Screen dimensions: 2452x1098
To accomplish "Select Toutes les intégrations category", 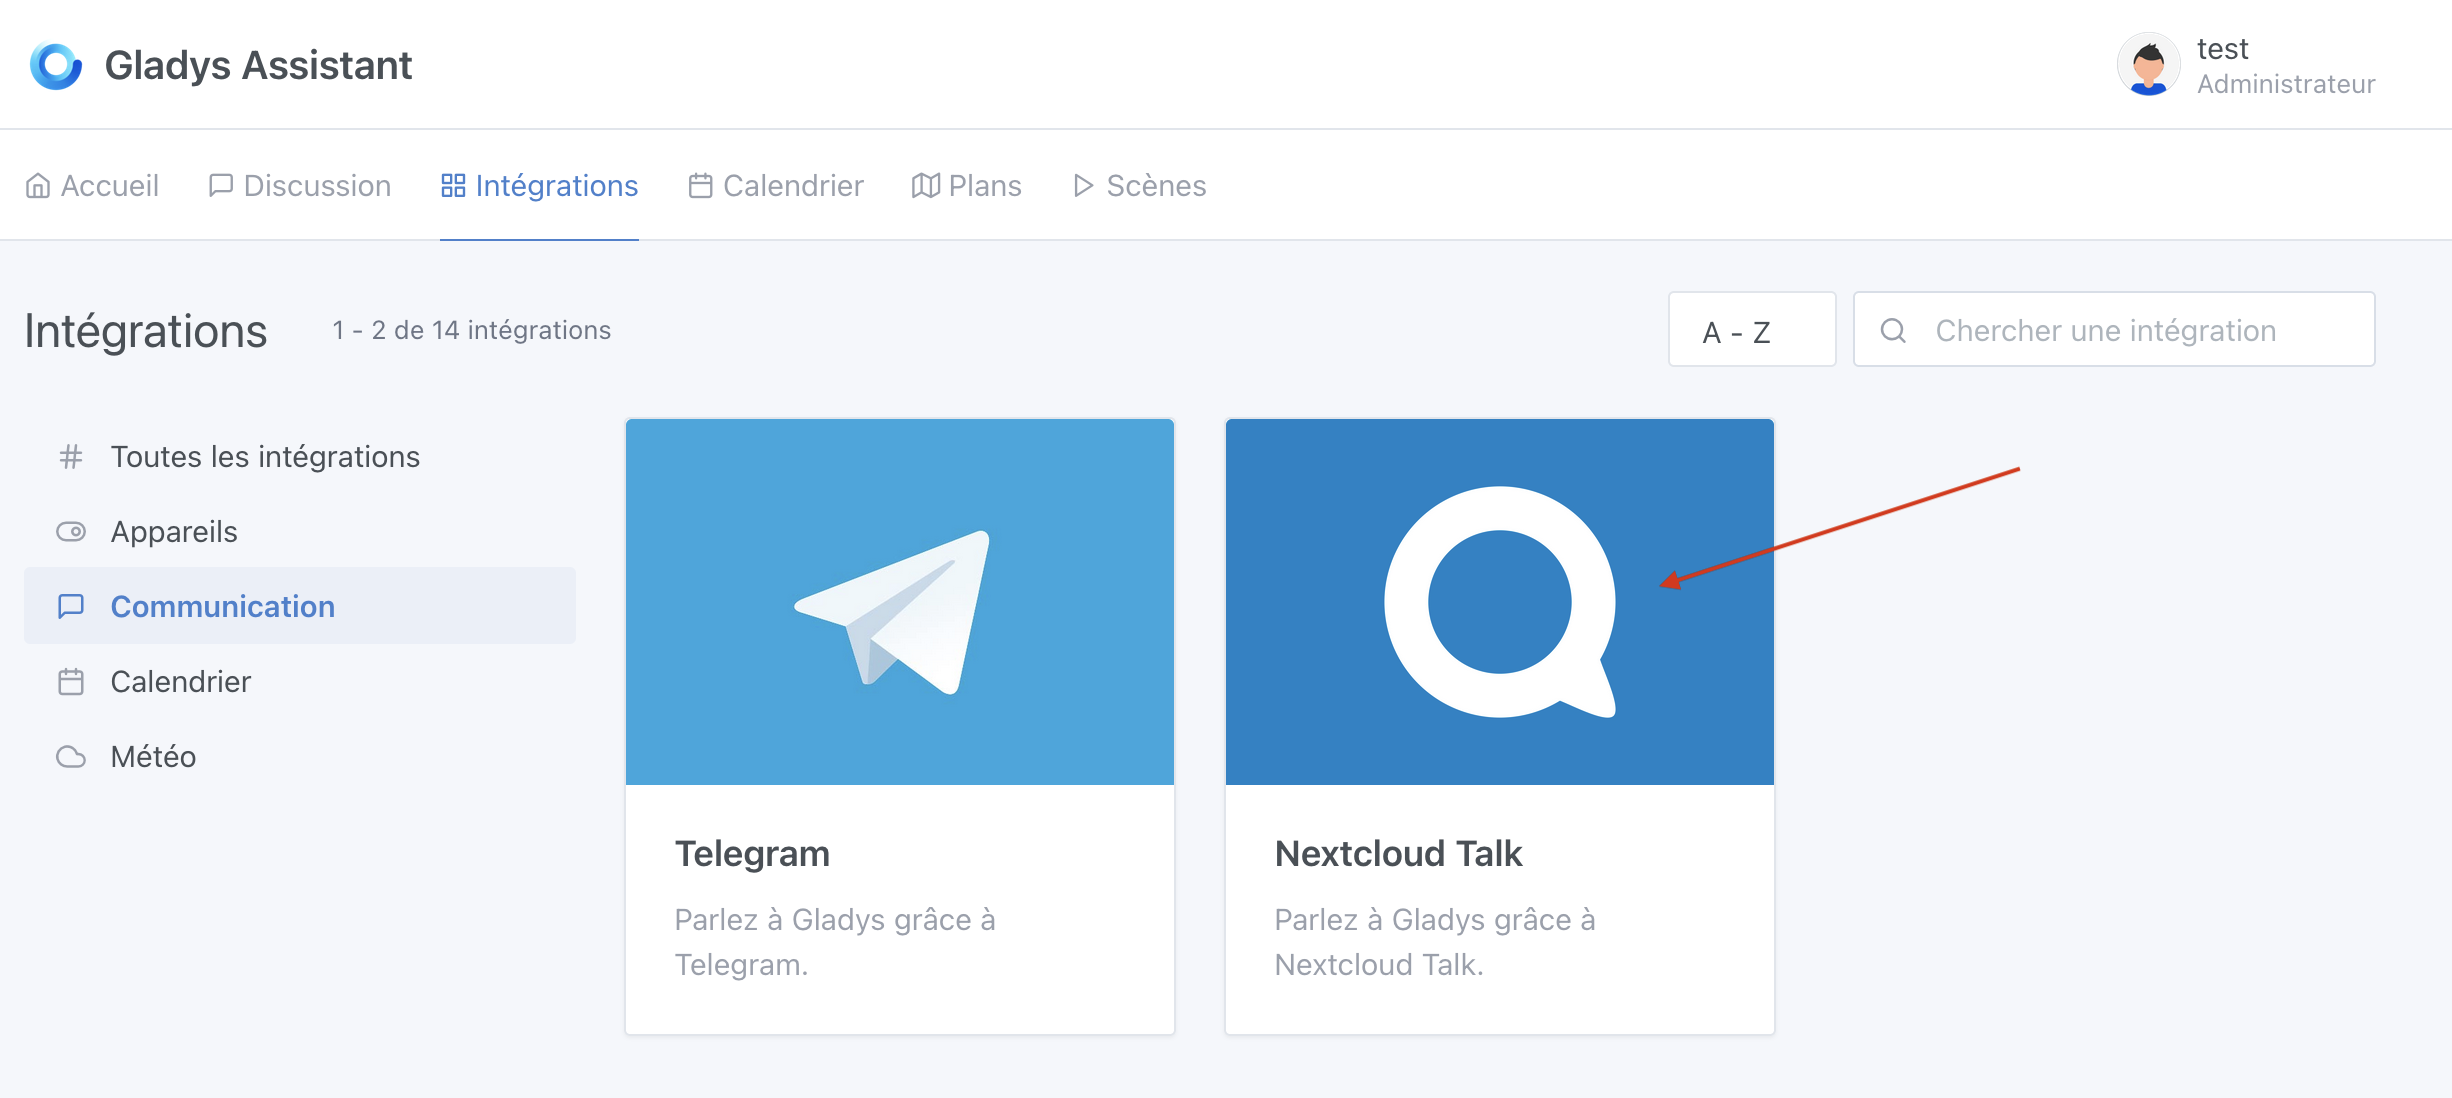I will (x=265, y=456).
